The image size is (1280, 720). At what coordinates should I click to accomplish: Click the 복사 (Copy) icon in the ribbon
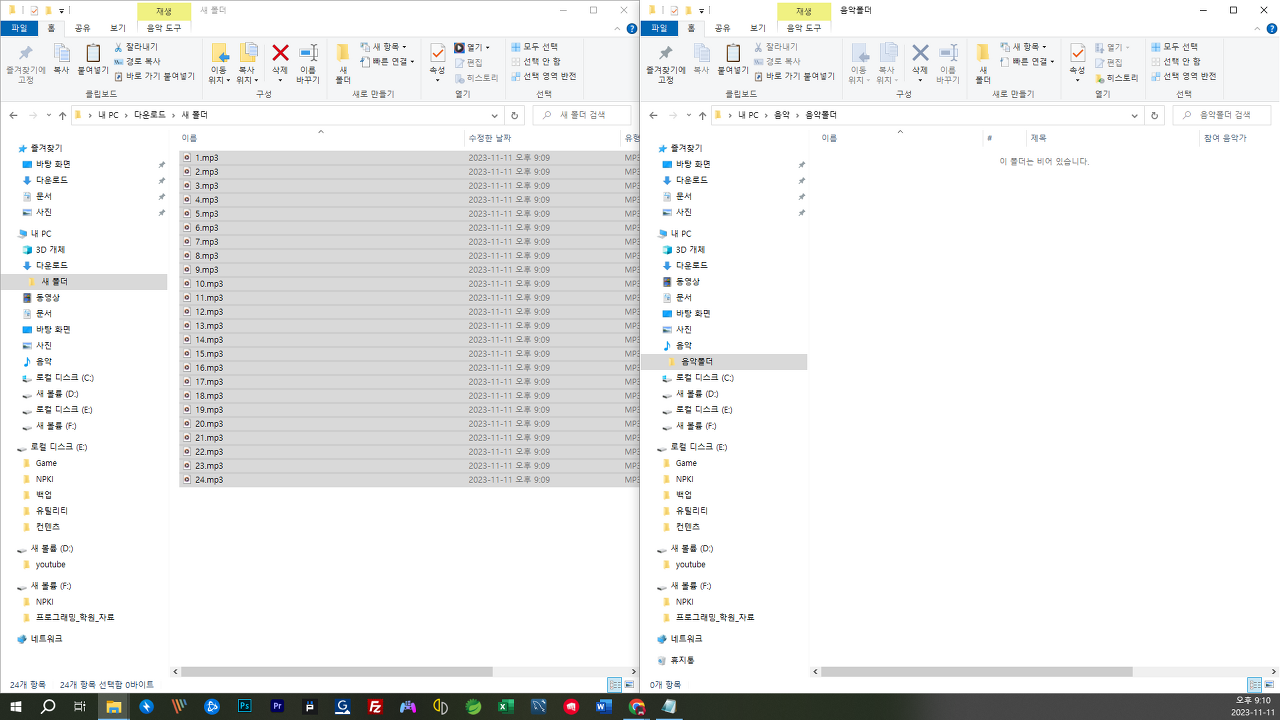61,62
